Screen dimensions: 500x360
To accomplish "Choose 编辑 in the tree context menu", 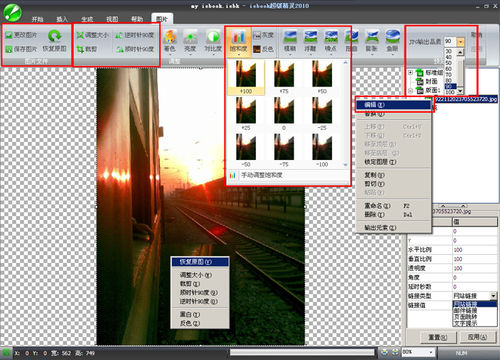I will click(393, 105).
